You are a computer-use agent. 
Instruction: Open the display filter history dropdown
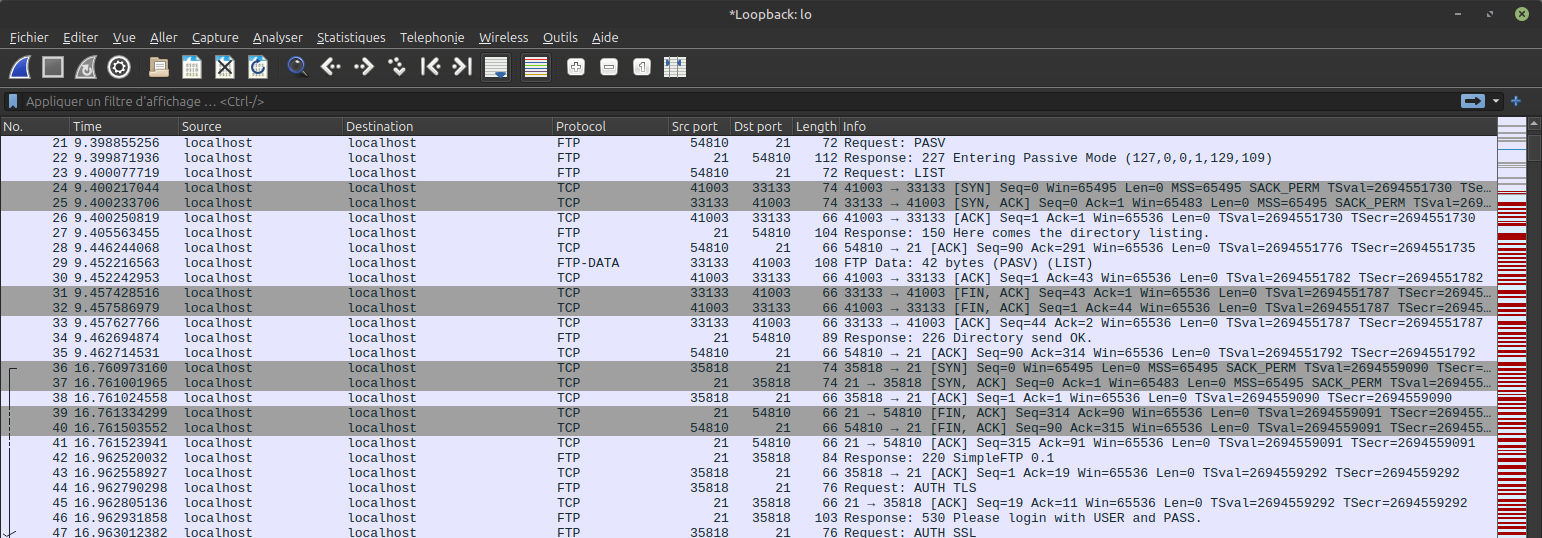click(1497, 101)
